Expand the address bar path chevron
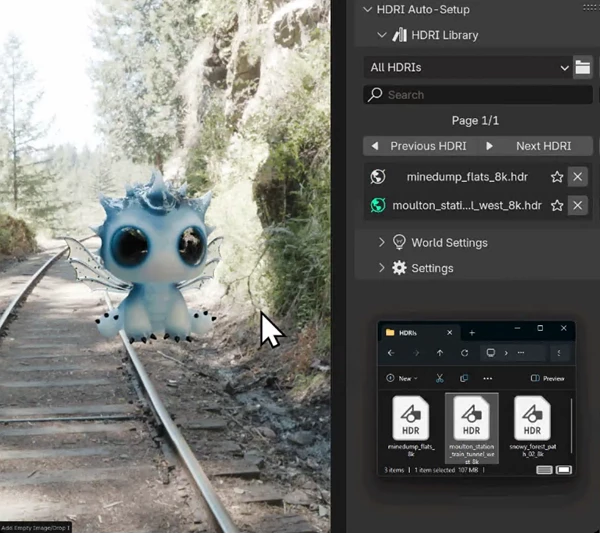The width and height of the screenshot is (600, 533). pos(506,353)
